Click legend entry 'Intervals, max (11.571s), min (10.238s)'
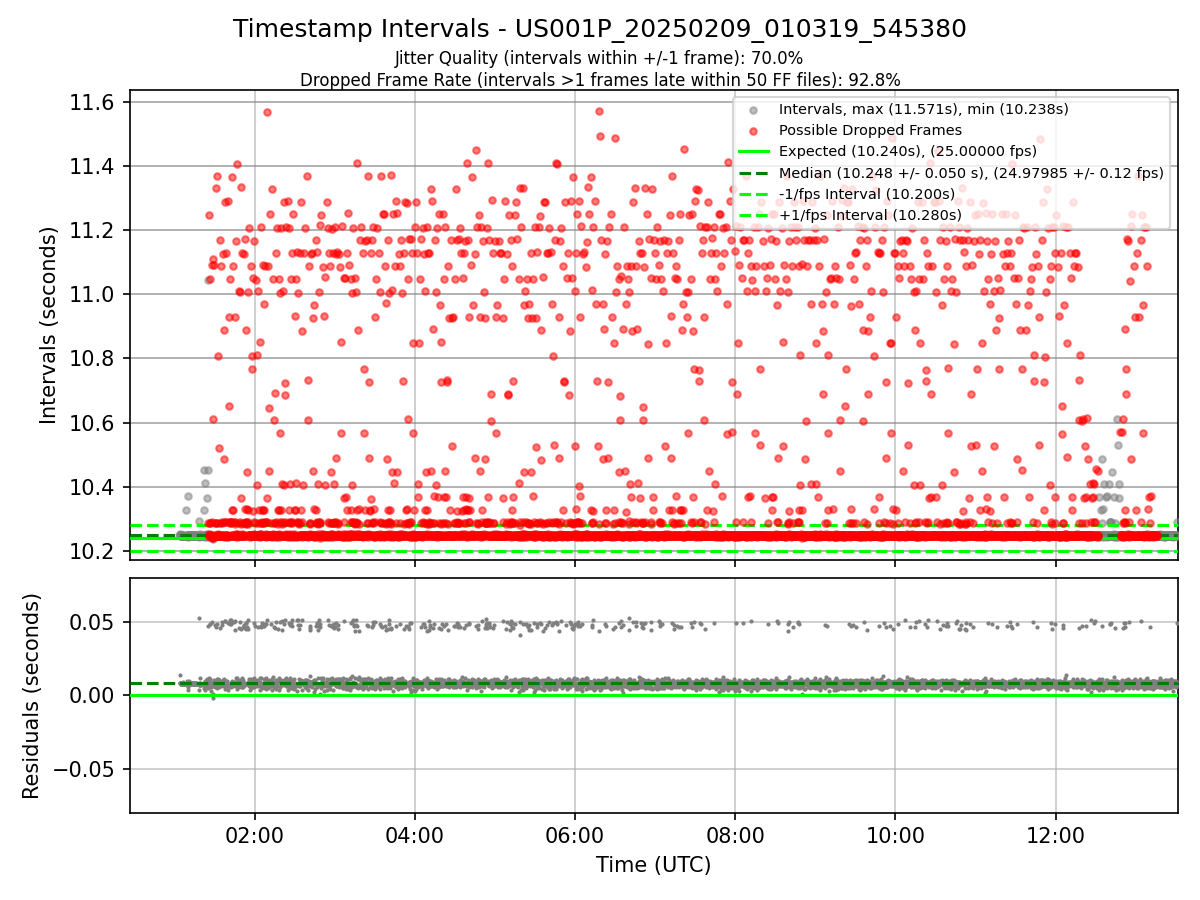Viewport: 1200px width, 900px height. (923, 109)
